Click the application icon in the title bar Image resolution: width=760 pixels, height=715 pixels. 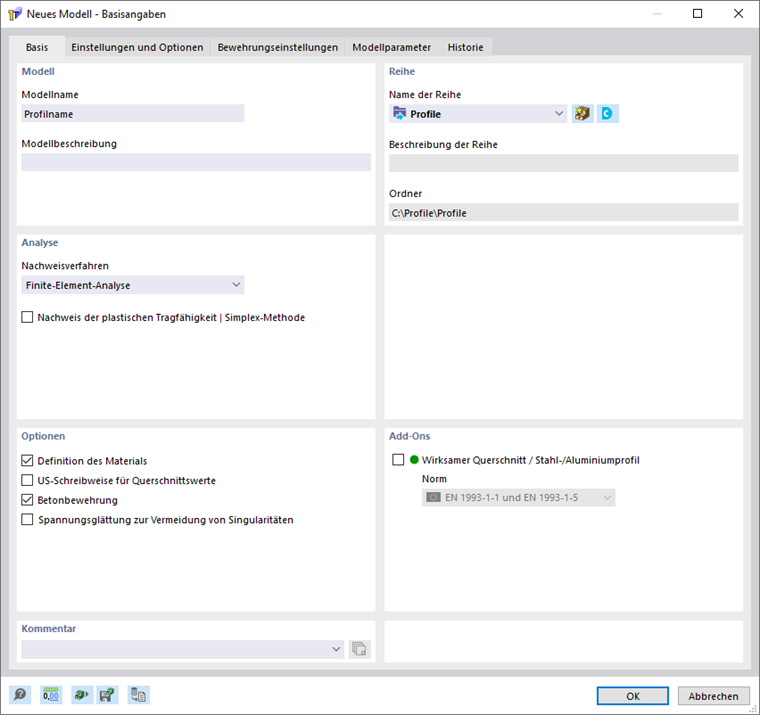pyautogui.click(x=15, y=14)
